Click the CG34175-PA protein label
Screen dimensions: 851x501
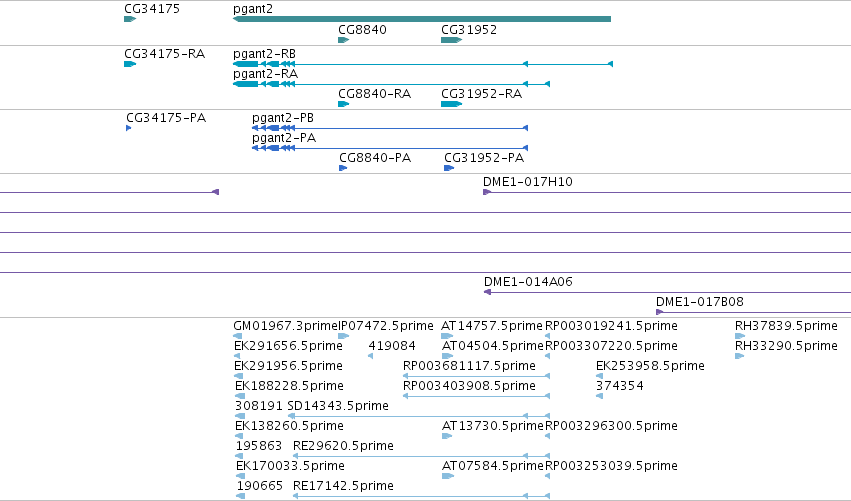coord(166,117)
